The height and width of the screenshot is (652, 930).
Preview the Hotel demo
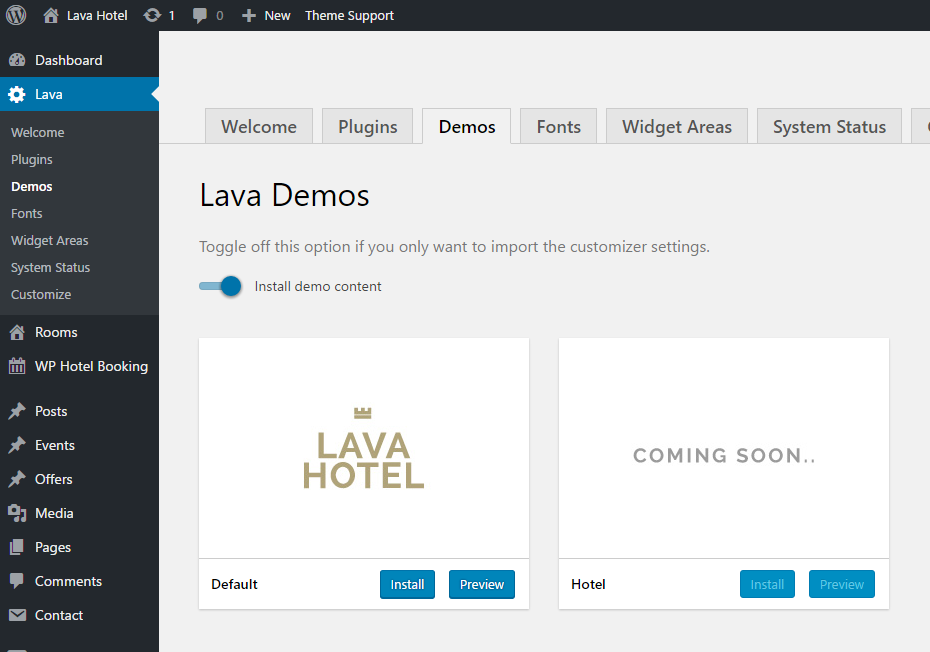(841, 584)
